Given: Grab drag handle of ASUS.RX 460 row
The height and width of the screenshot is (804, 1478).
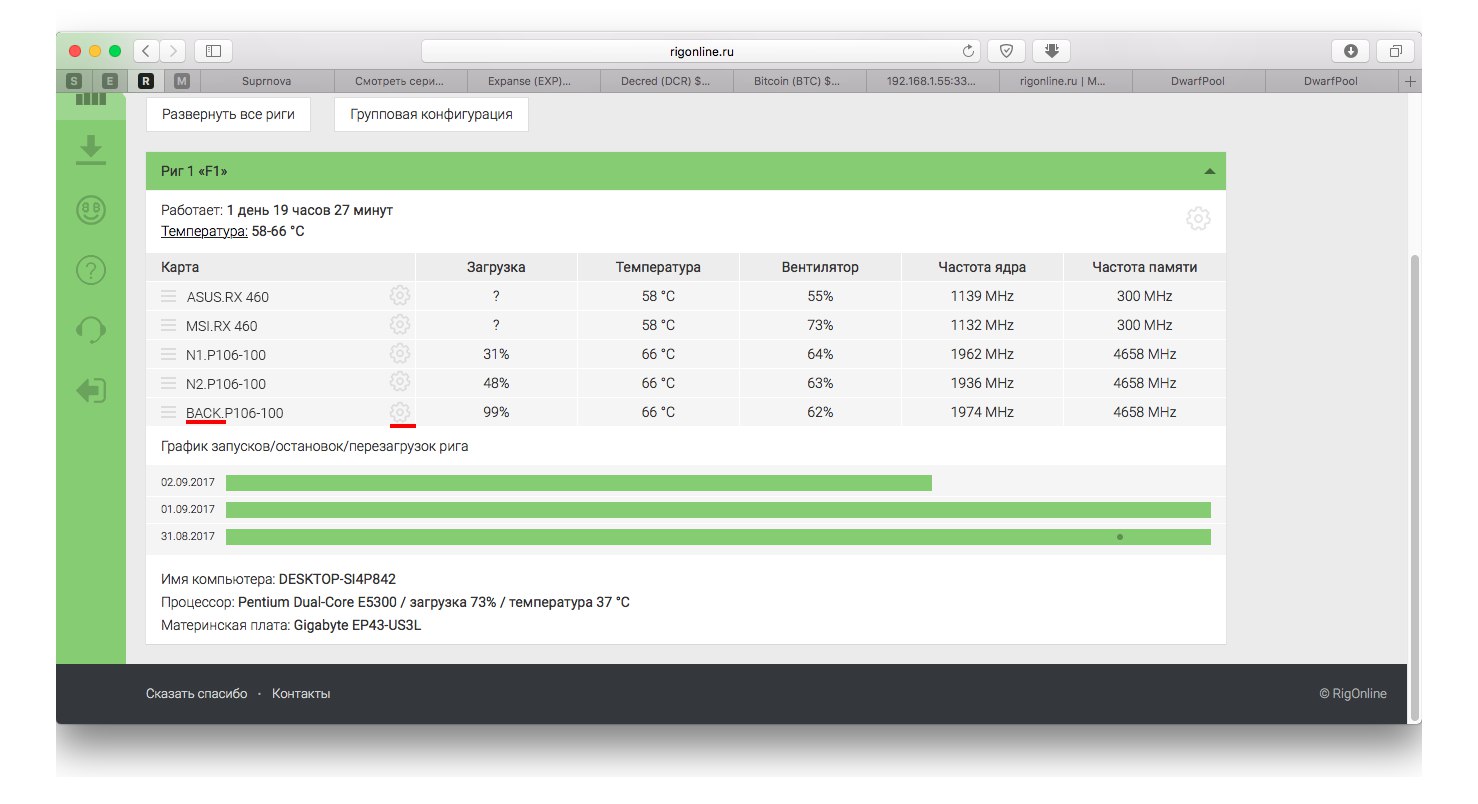Looking at the screenshot, I should click(x=168, y=296).
